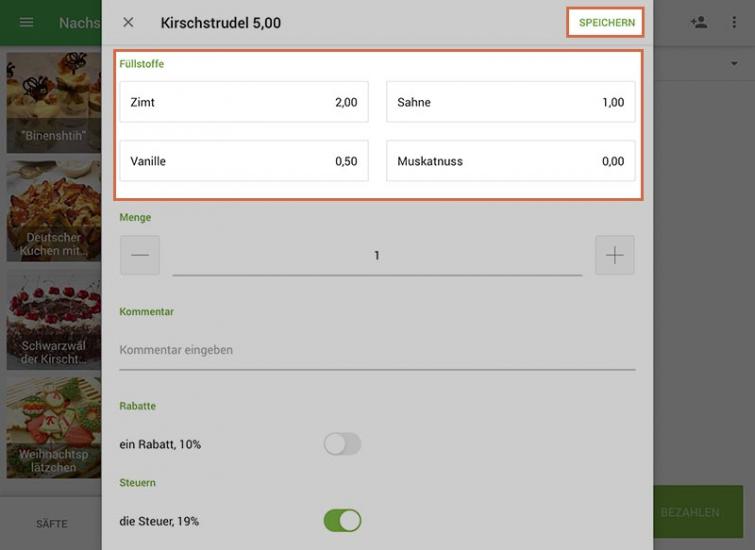The width and height of the screenshot is (755, 550).
Task: Select the Bienenstich cake thumbnail
Action: click(54, 105)
